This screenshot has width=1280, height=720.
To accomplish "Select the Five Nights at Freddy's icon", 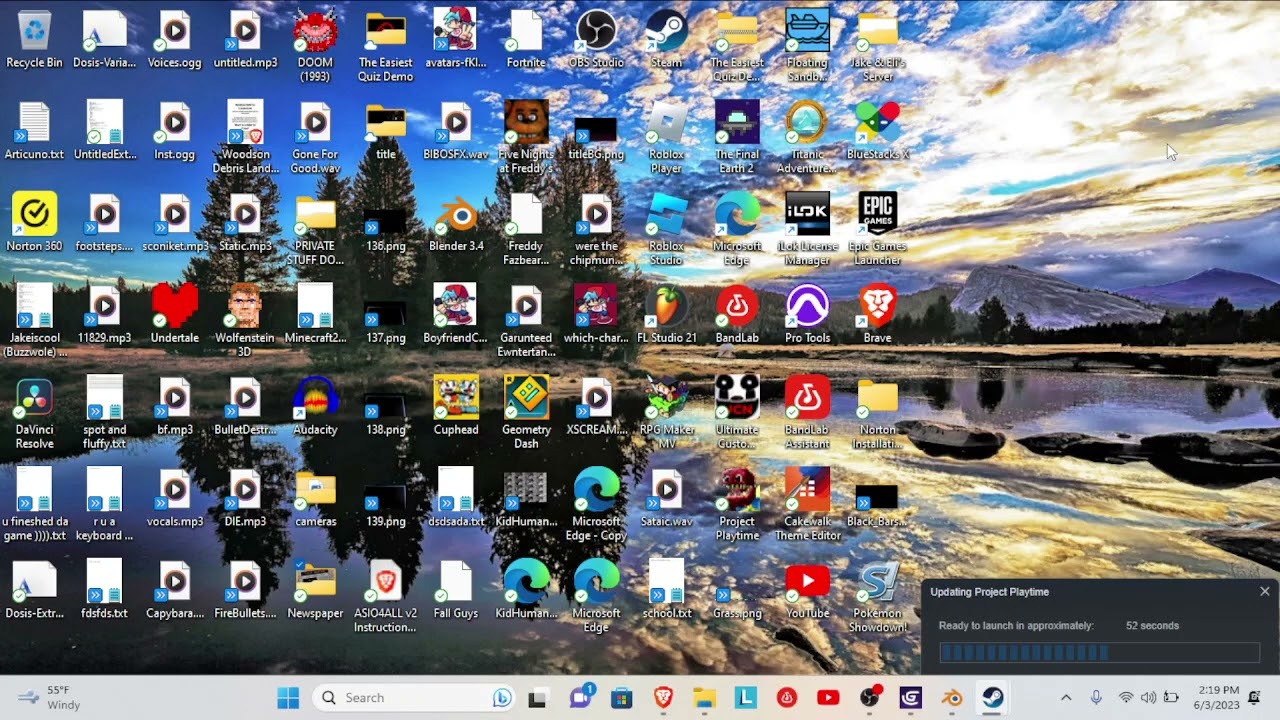I will (526, 138).
